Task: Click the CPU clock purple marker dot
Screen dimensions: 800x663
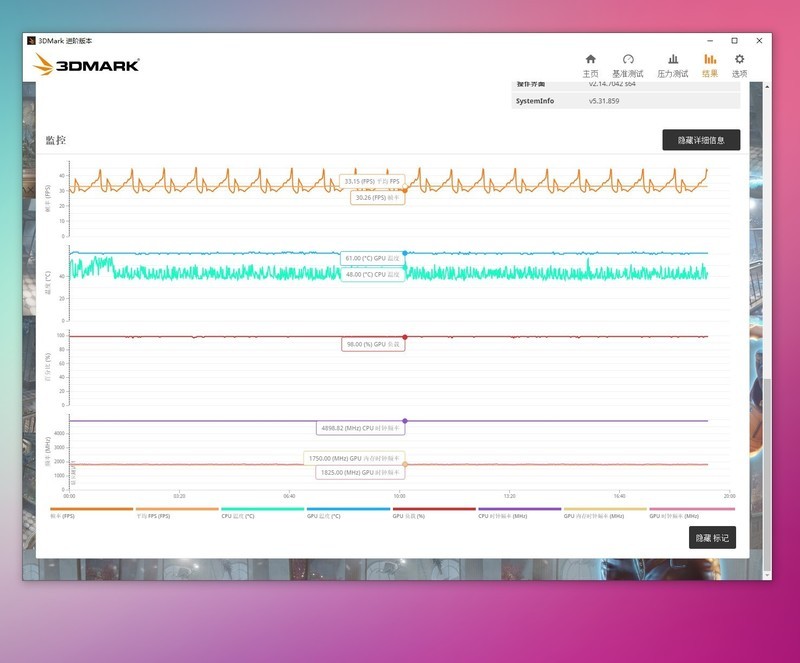Action: click(405, 421)
